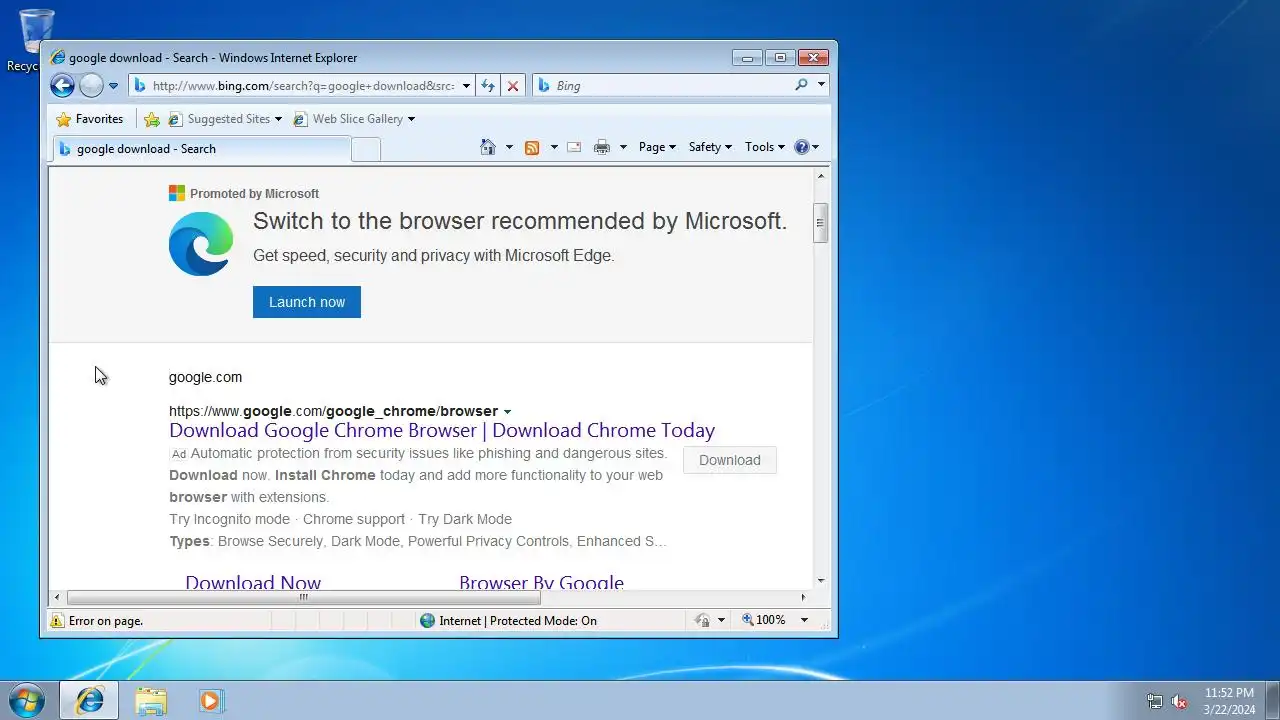Screen dimensions: 1280x720
Task: Click the network tray icon
Action: coord(1155,702)
